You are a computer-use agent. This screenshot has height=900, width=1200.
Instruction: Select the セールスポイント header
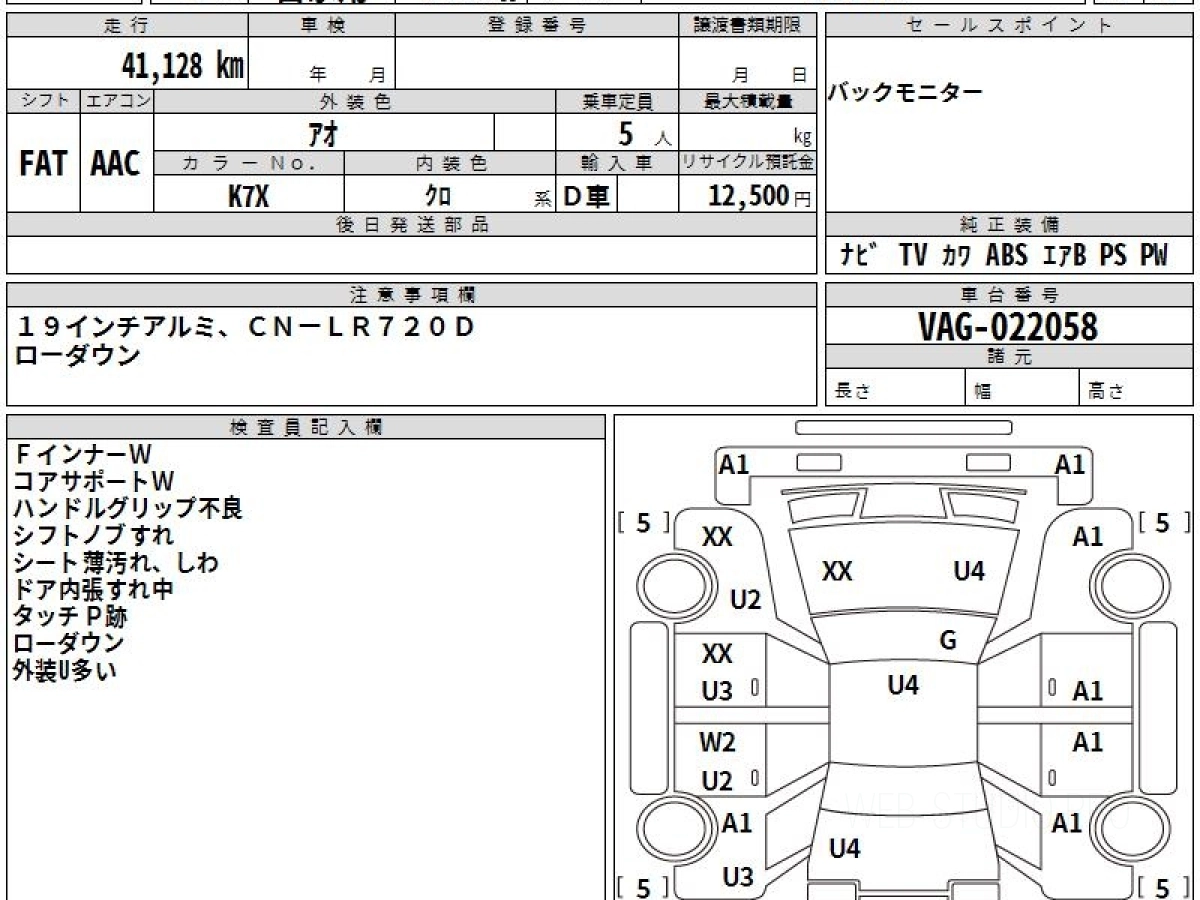pos(1010,26)
